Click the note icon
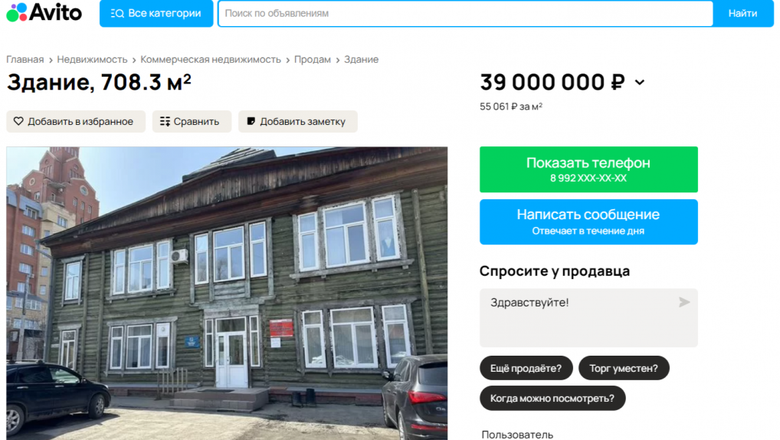This screenshot has height=440, width=780. 251,121
